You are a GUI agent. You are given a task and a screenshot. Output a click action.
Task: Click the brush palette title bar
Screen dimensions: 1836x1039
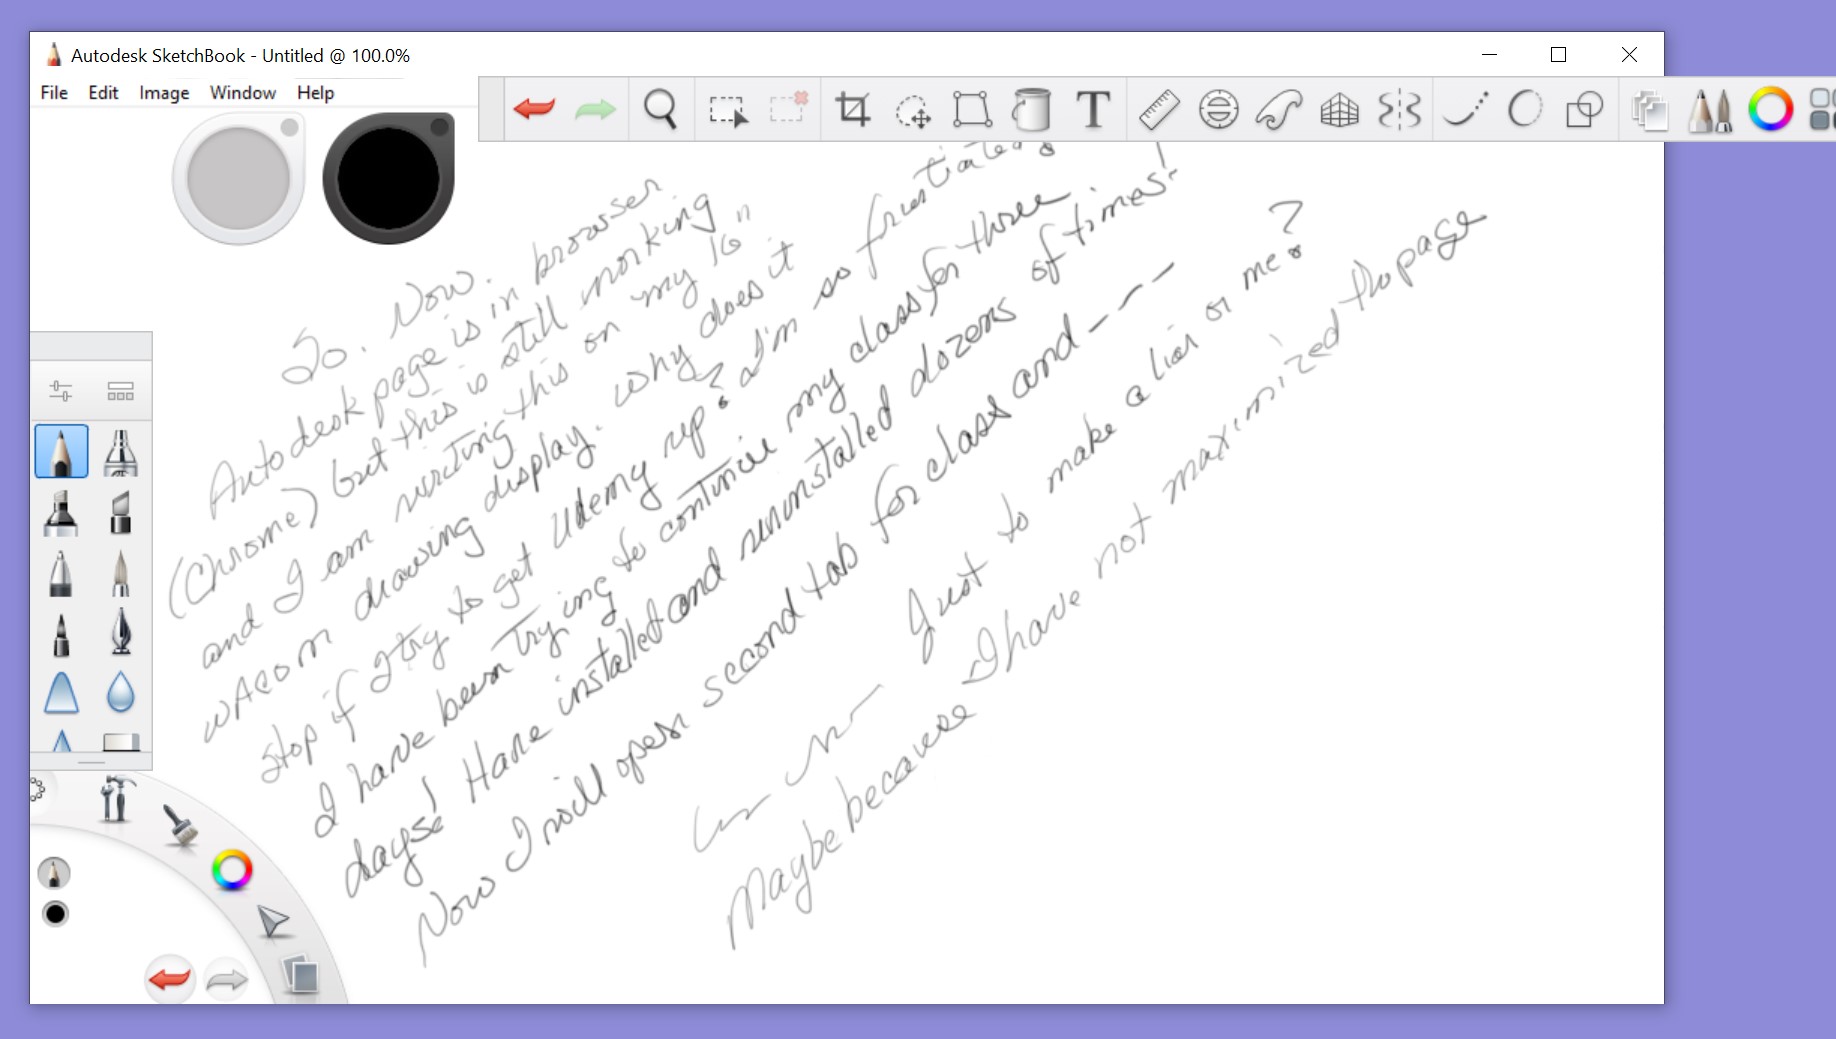91,346
